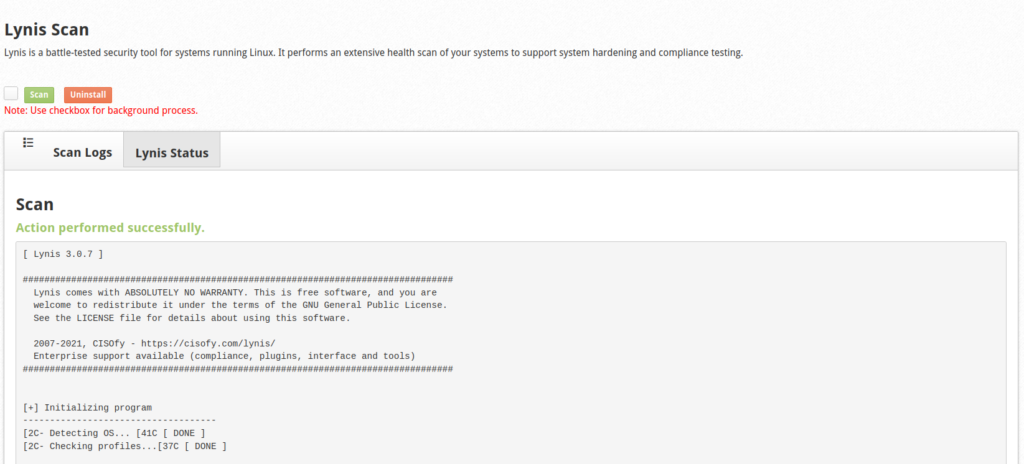Click the LICENSE file log line
Screen dimensions: 1024x464
[x=191, y=318]
